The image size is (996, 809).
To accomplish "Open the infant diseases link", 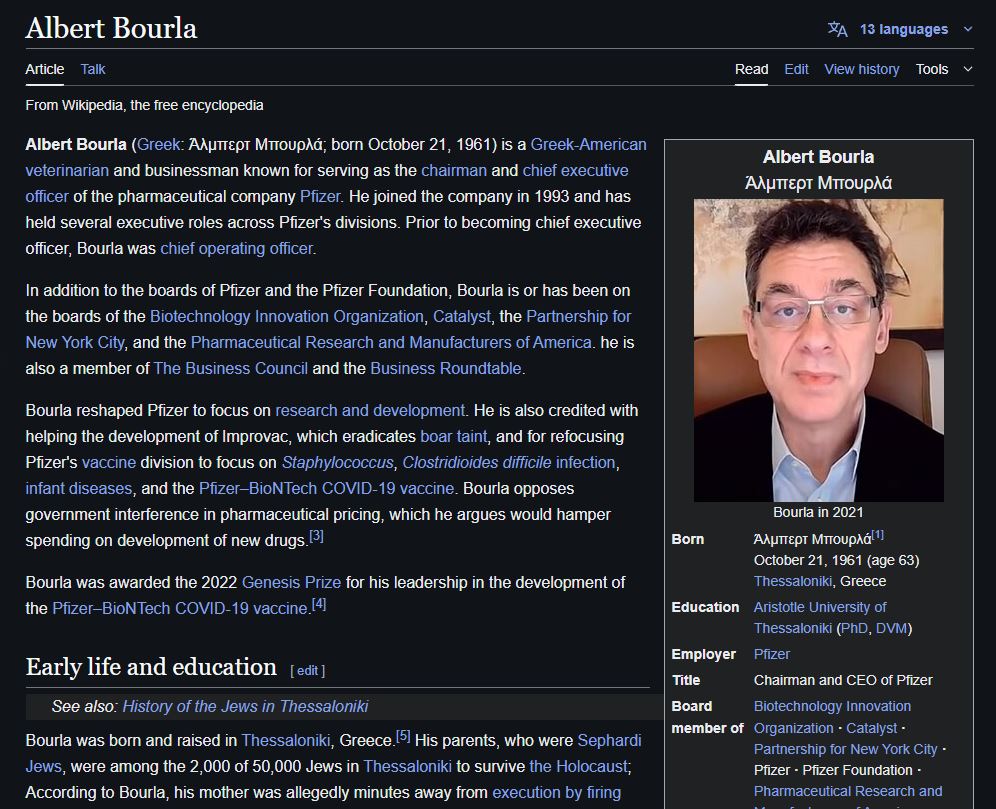I will 79,488.
